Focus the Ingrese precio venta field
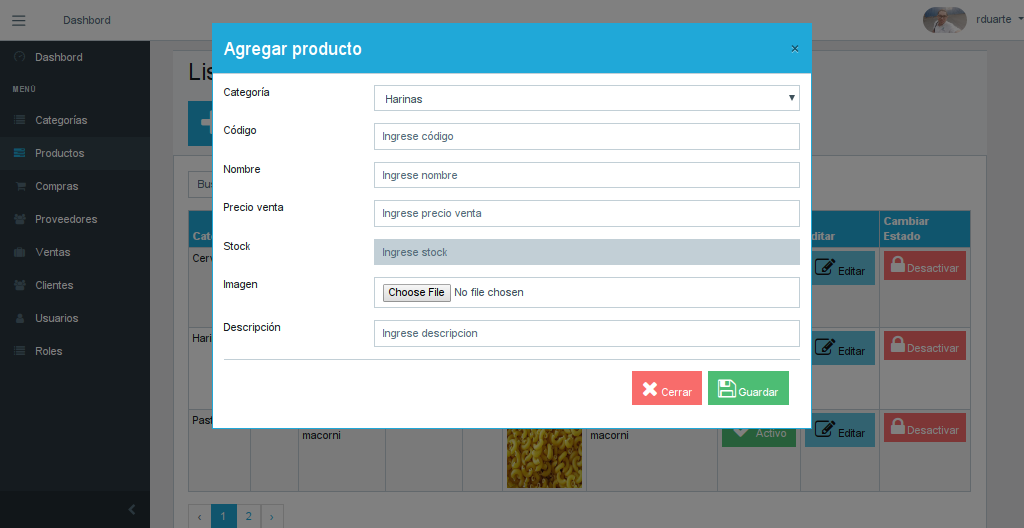The height and width of the screenshot is (528, 1024). pyautogui.click(x=586, y=213)
